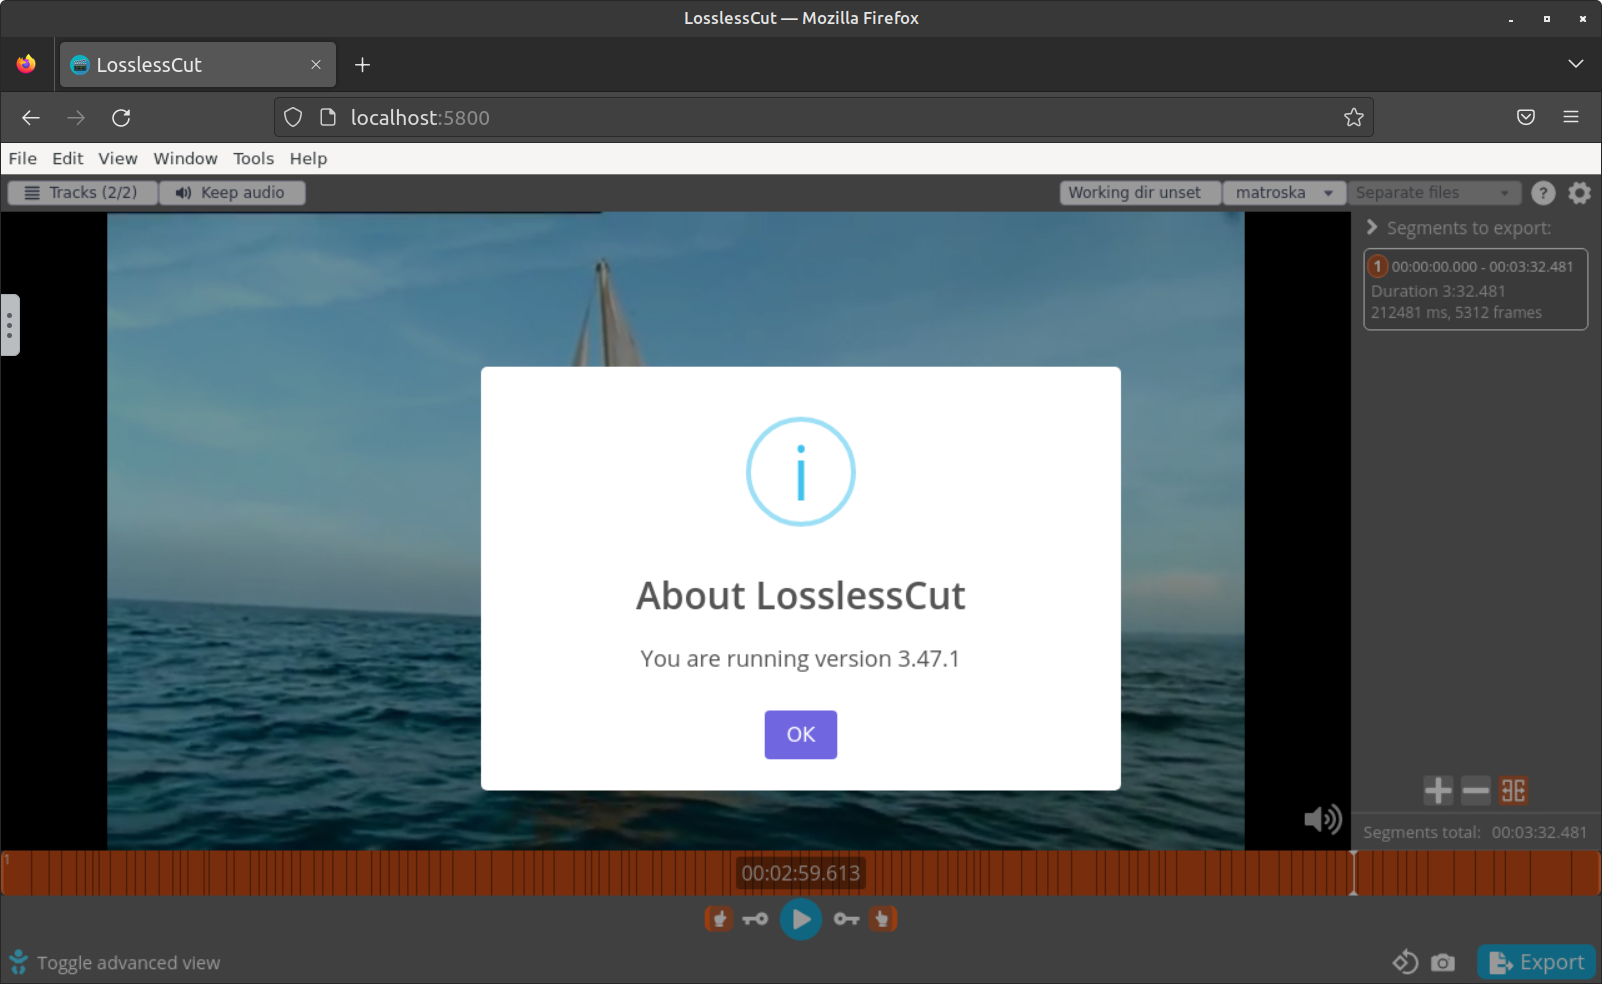Viewport: 1602px width, 984px height.
Task: Open the Tools menu
Action: (253, 158)
